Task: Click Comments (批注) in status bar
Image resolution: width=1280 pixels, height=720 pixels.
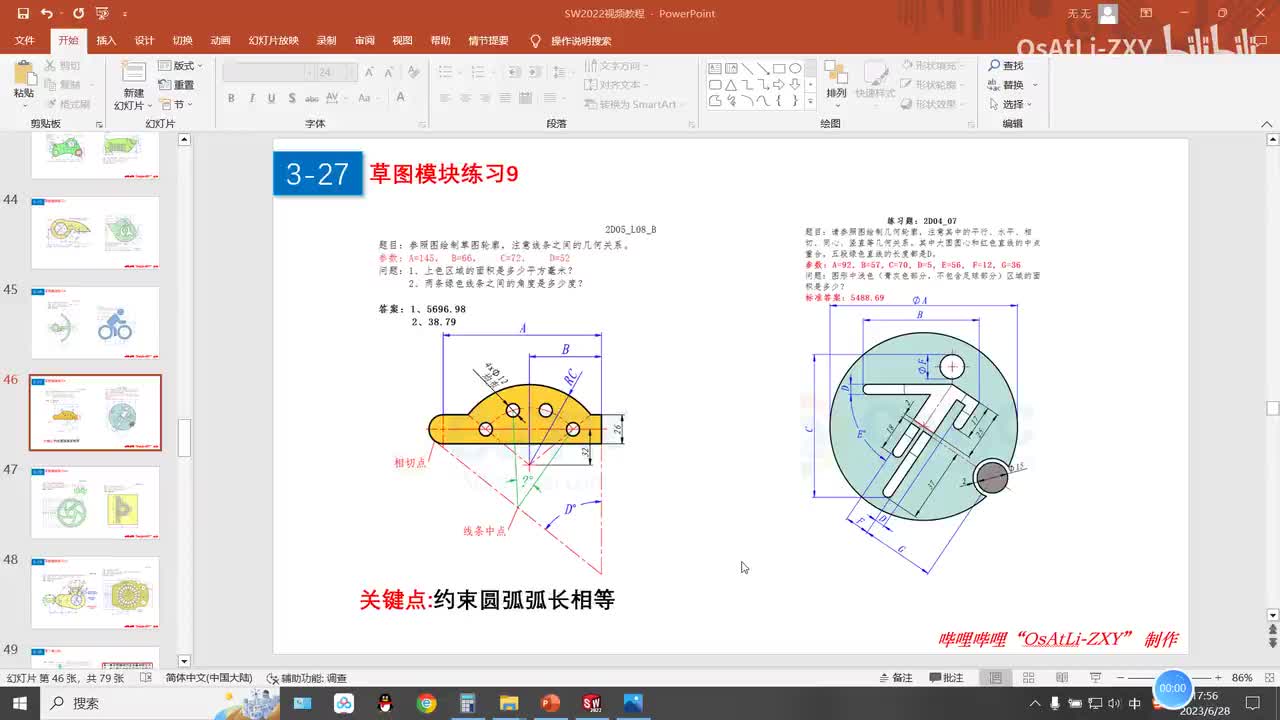Action: 946,677
